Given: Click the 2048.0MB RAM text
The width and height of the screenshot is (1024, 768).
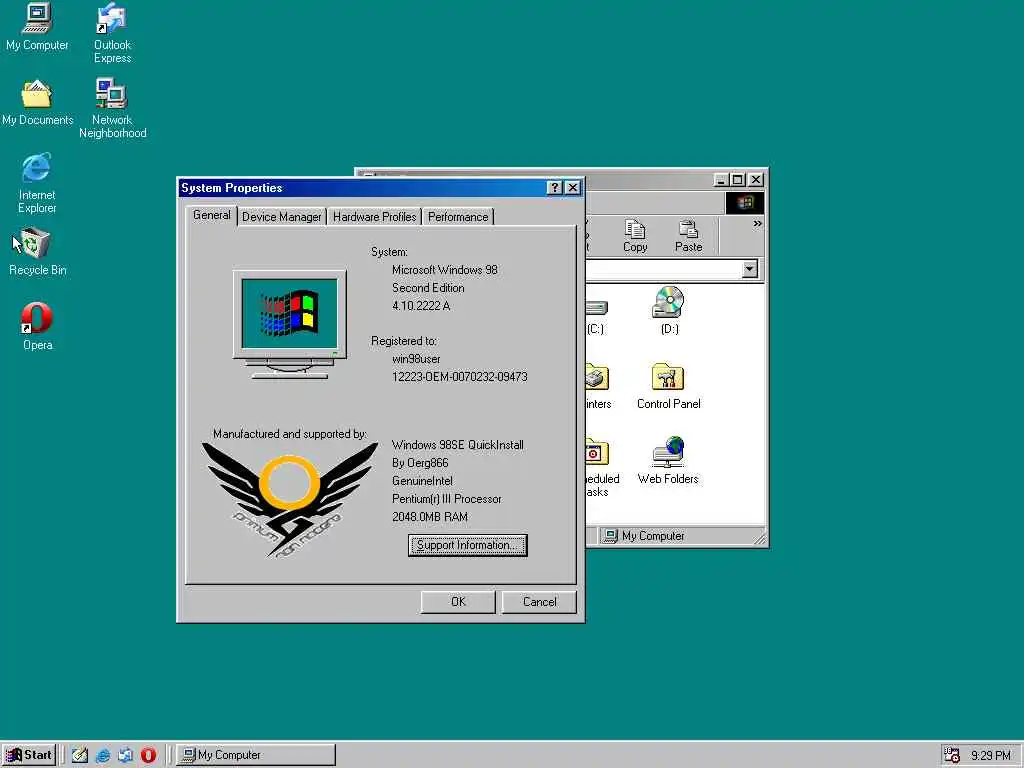Looking at the screenshot, I should [x=430, y=517].
